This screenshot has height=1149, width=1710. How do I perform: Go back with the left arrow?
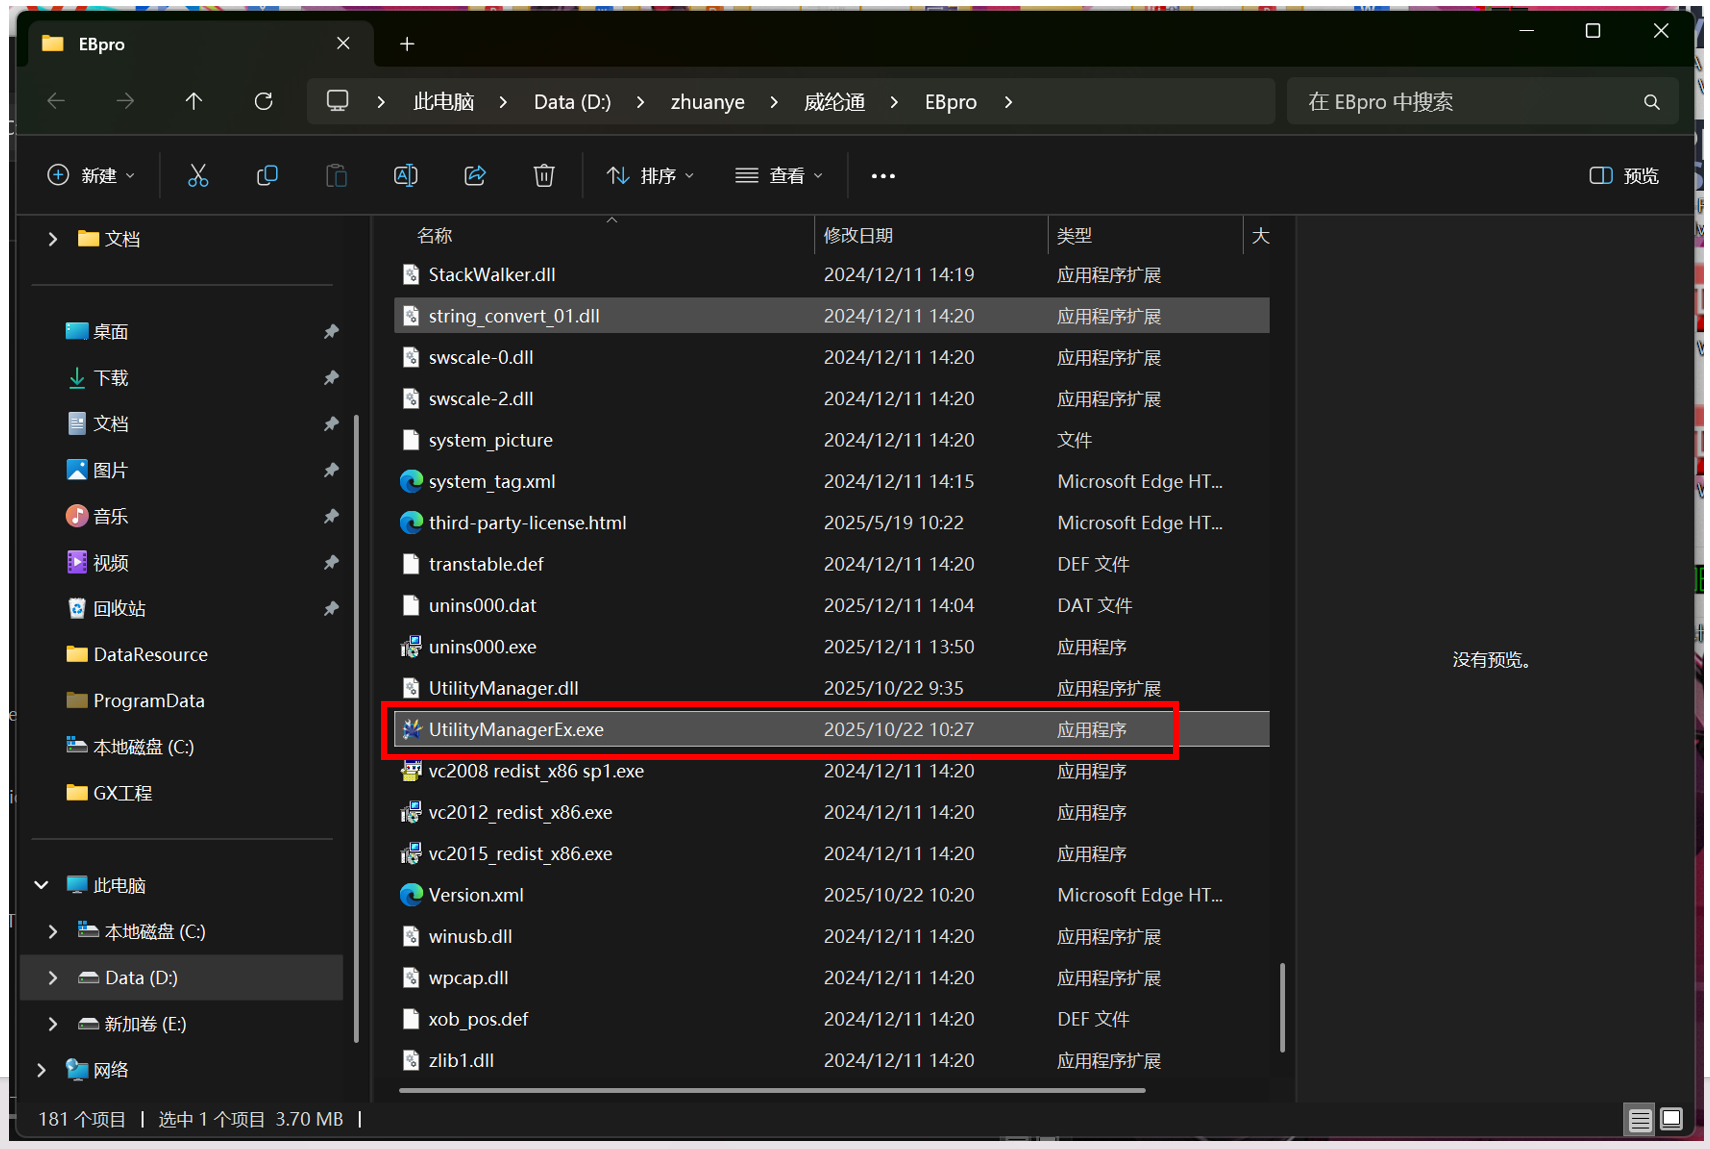point(56,101)
